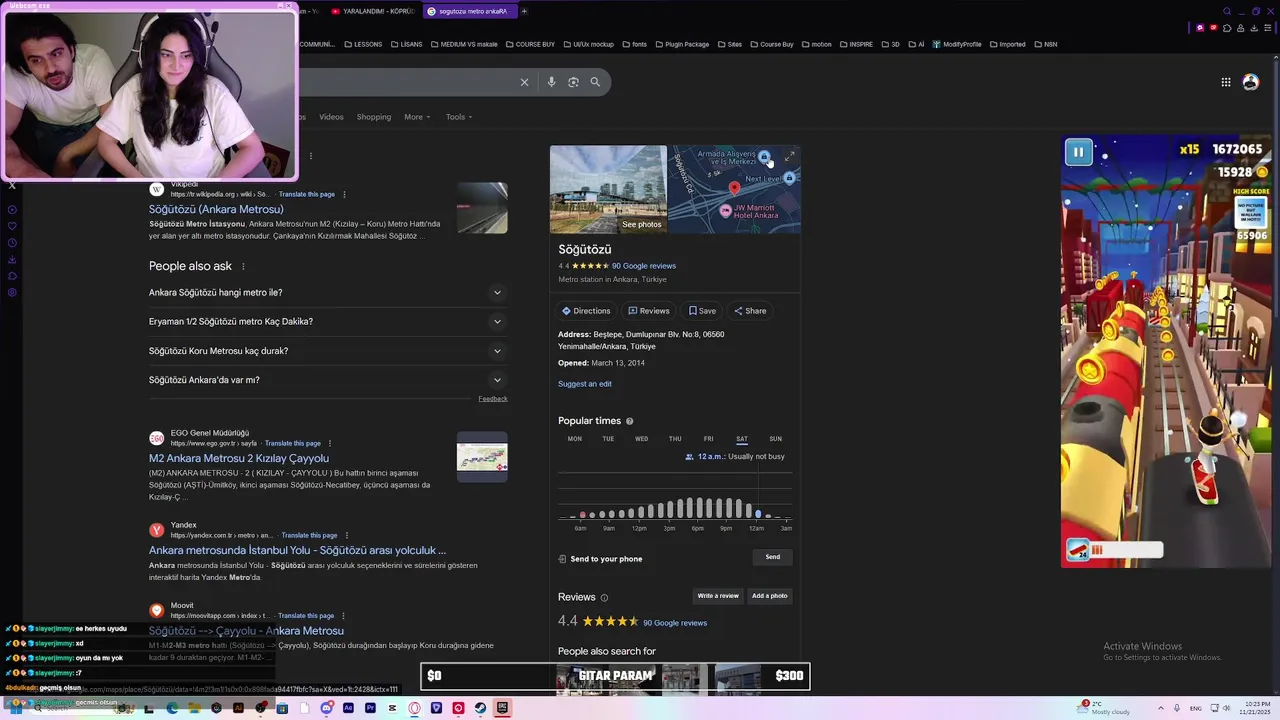The width and height of the screenshot is (1280, 720).
Task: Open the Yandex "Ankara metrosunda İstanbul Yolu" result
Action: [x=297, y=550]
